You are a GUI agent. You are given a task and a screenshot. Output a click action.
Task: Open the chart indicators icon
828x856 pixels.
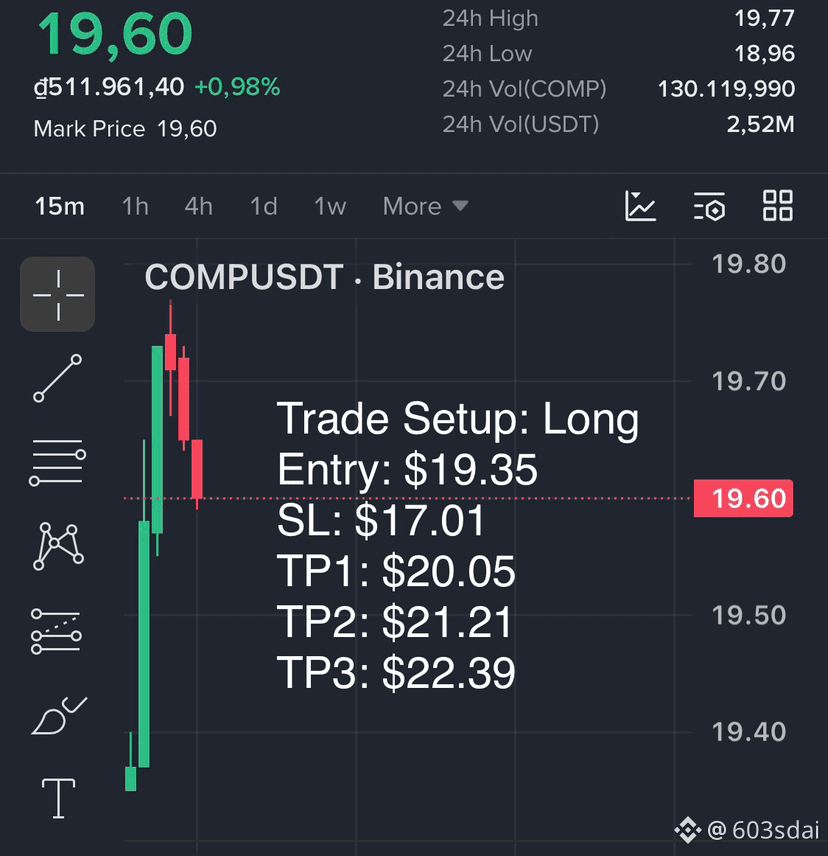(640, 206)
